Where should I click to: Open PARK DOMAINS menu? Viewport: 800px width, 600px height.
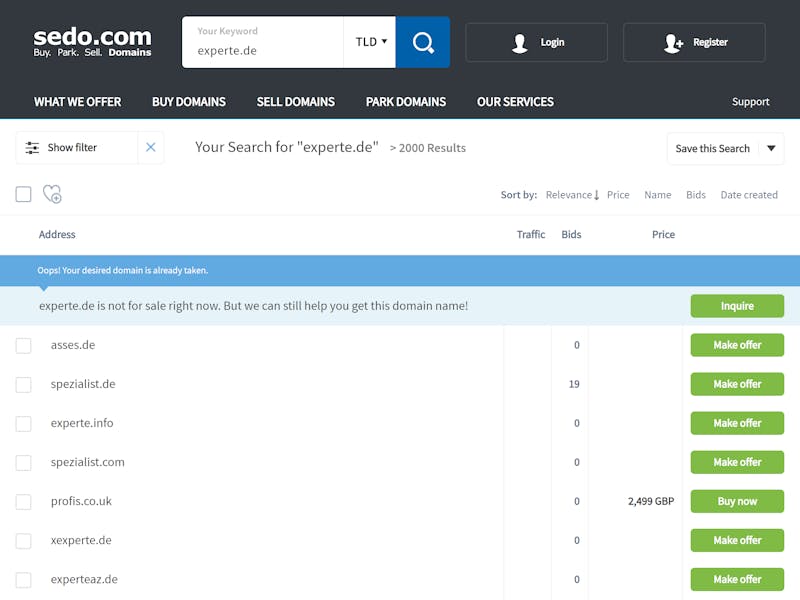(406, 102)
